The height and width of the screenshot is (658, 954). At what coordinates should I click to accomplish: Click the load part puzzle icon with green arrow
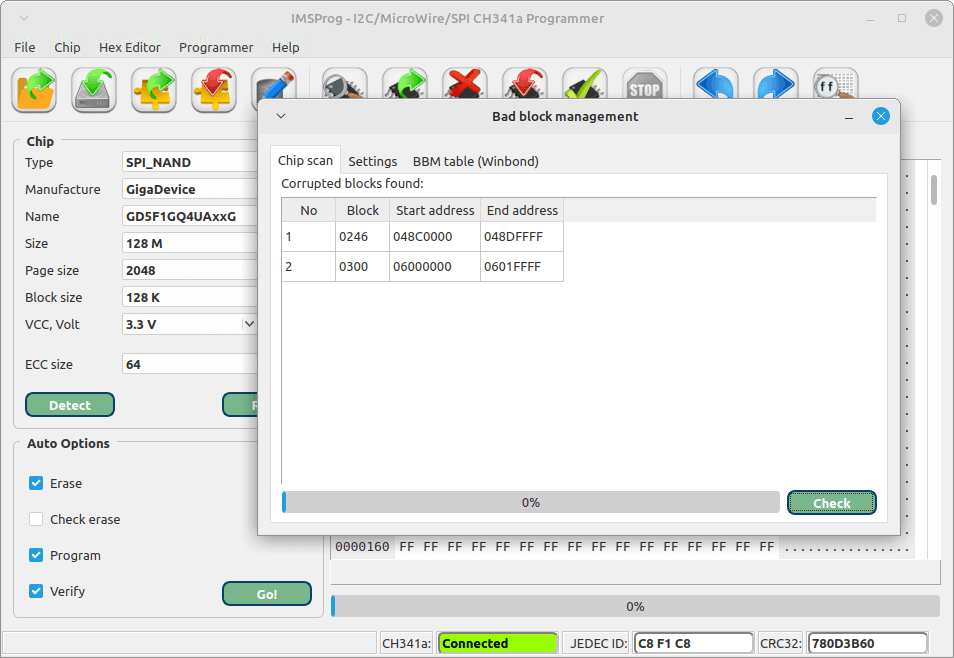point(154,90)
